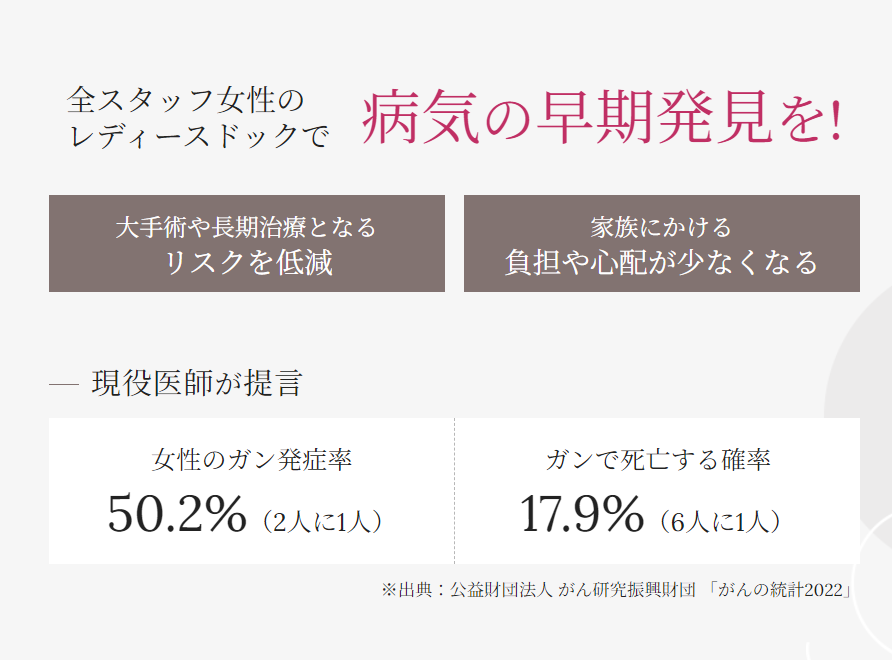Click the 50.2% statistic
The height and width of the screenshot is (660, 892).
pyautogui.click(x=177, y=514)
